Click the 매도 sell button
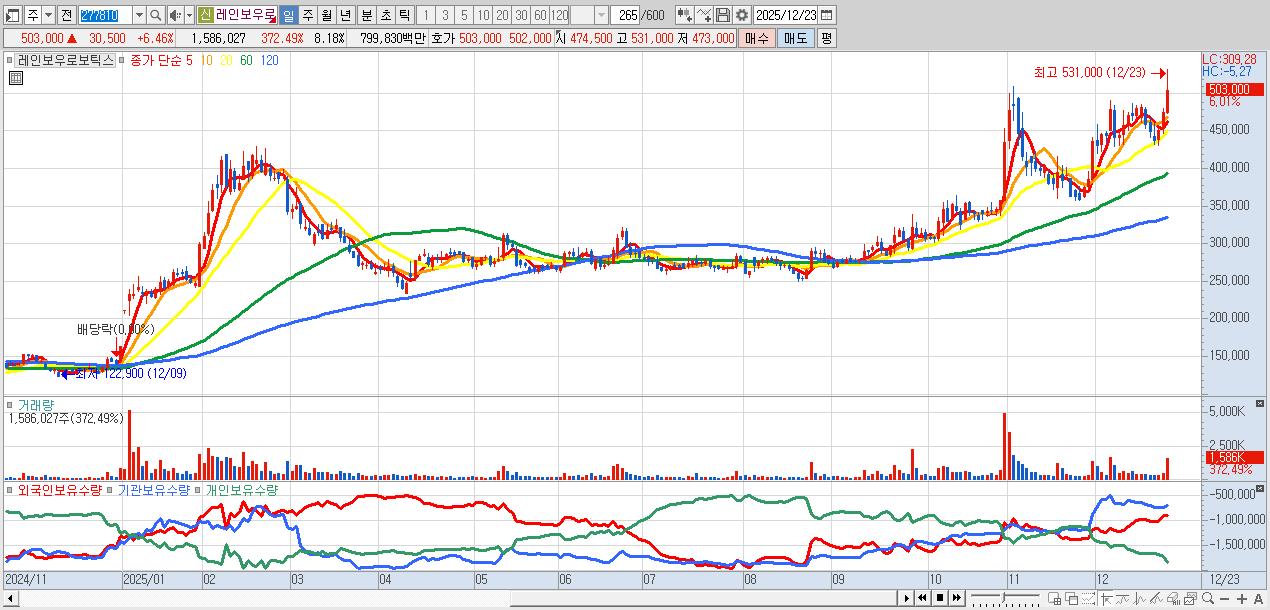This screenshot has height=610, width=1270. [x=796, y=38]
